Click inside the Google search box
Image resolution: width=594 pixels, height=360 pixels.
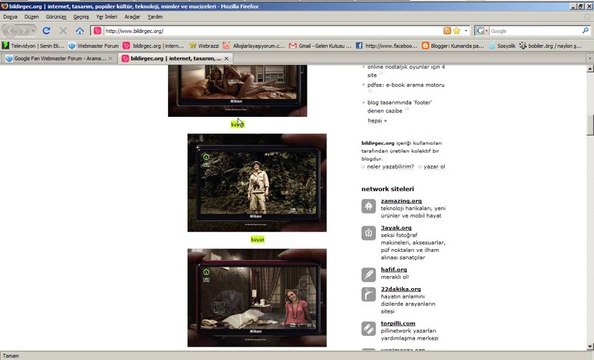coord(535,31)
